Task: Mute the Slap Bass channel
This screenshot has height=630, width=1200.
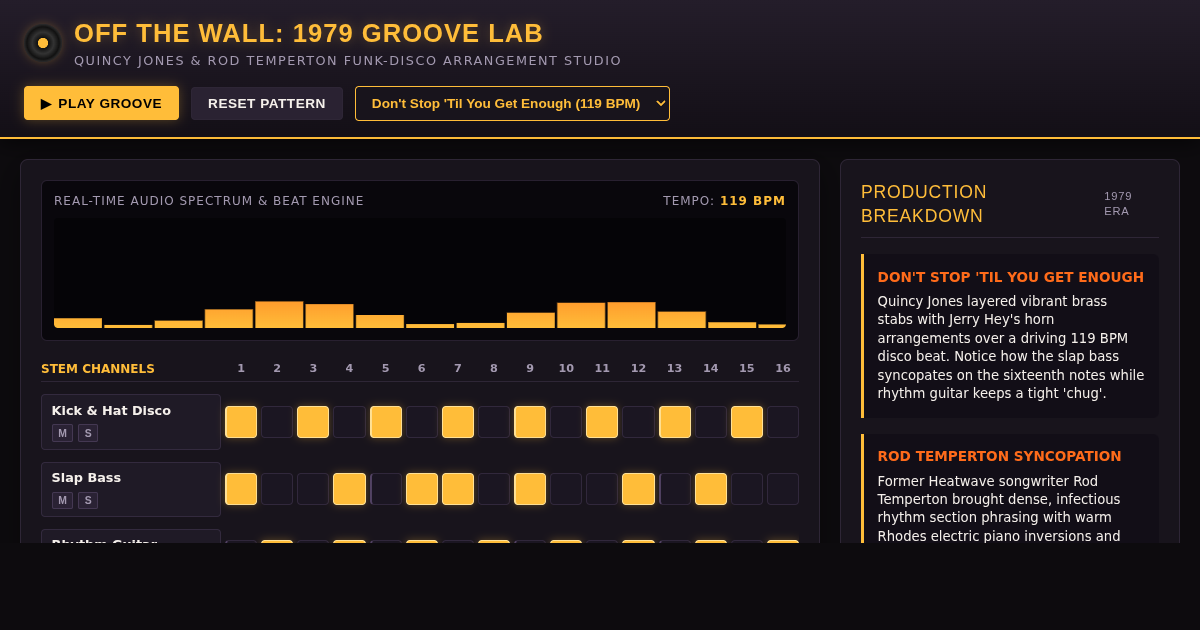Action: point(62,500)
